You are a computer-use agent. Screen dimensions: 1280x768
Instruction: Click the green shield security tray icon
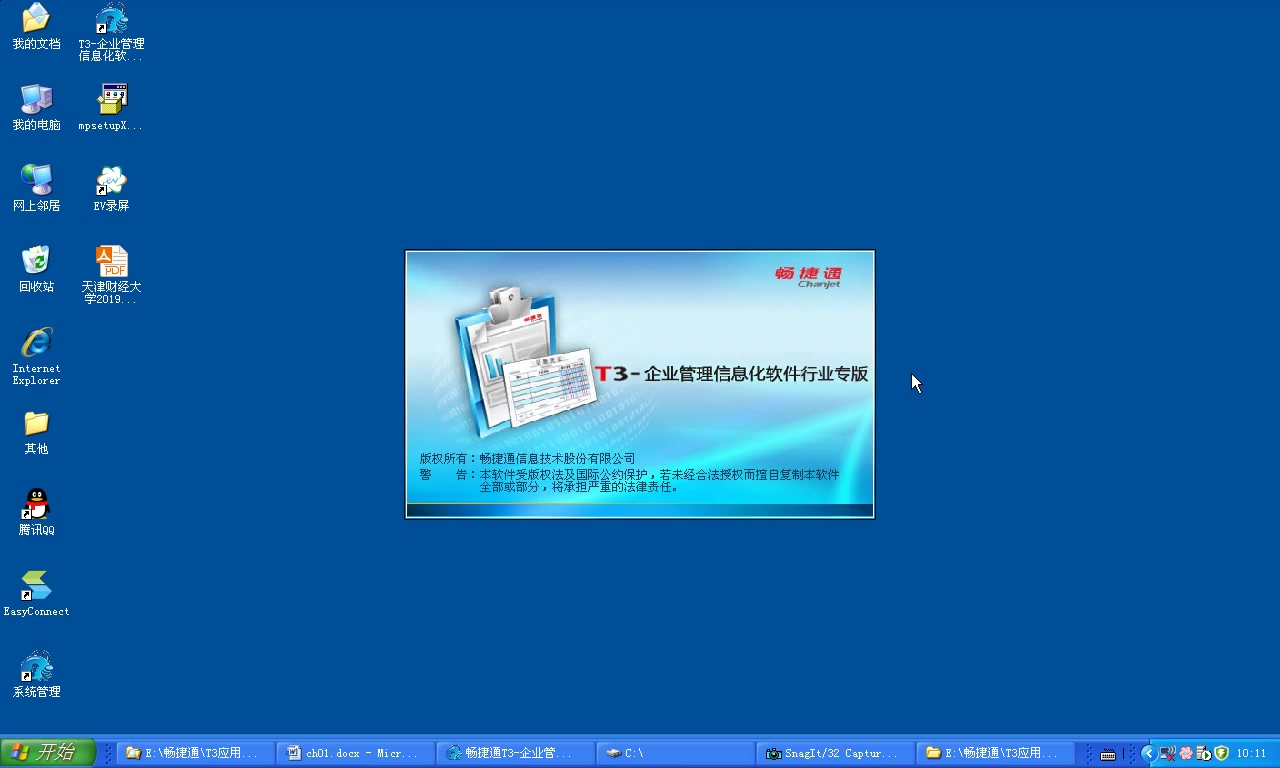1221,753
